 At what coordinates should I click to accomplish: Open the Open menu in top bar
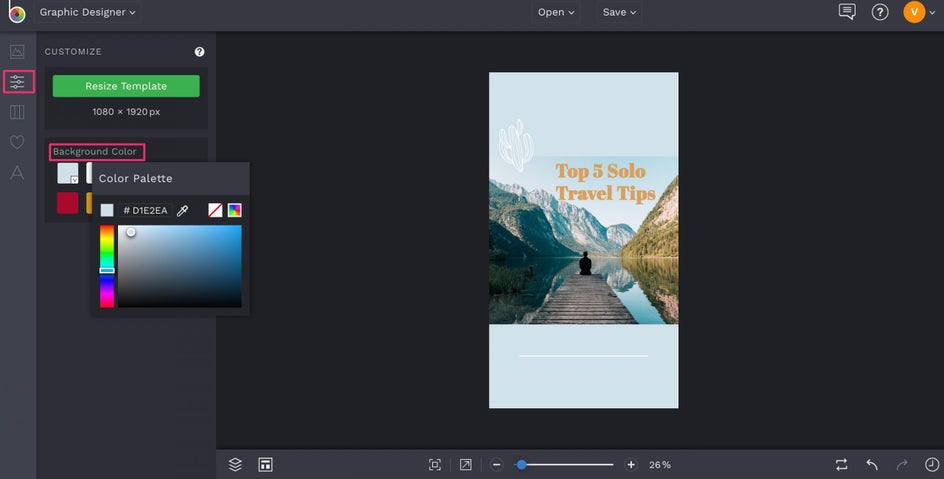tap(557, 13)
